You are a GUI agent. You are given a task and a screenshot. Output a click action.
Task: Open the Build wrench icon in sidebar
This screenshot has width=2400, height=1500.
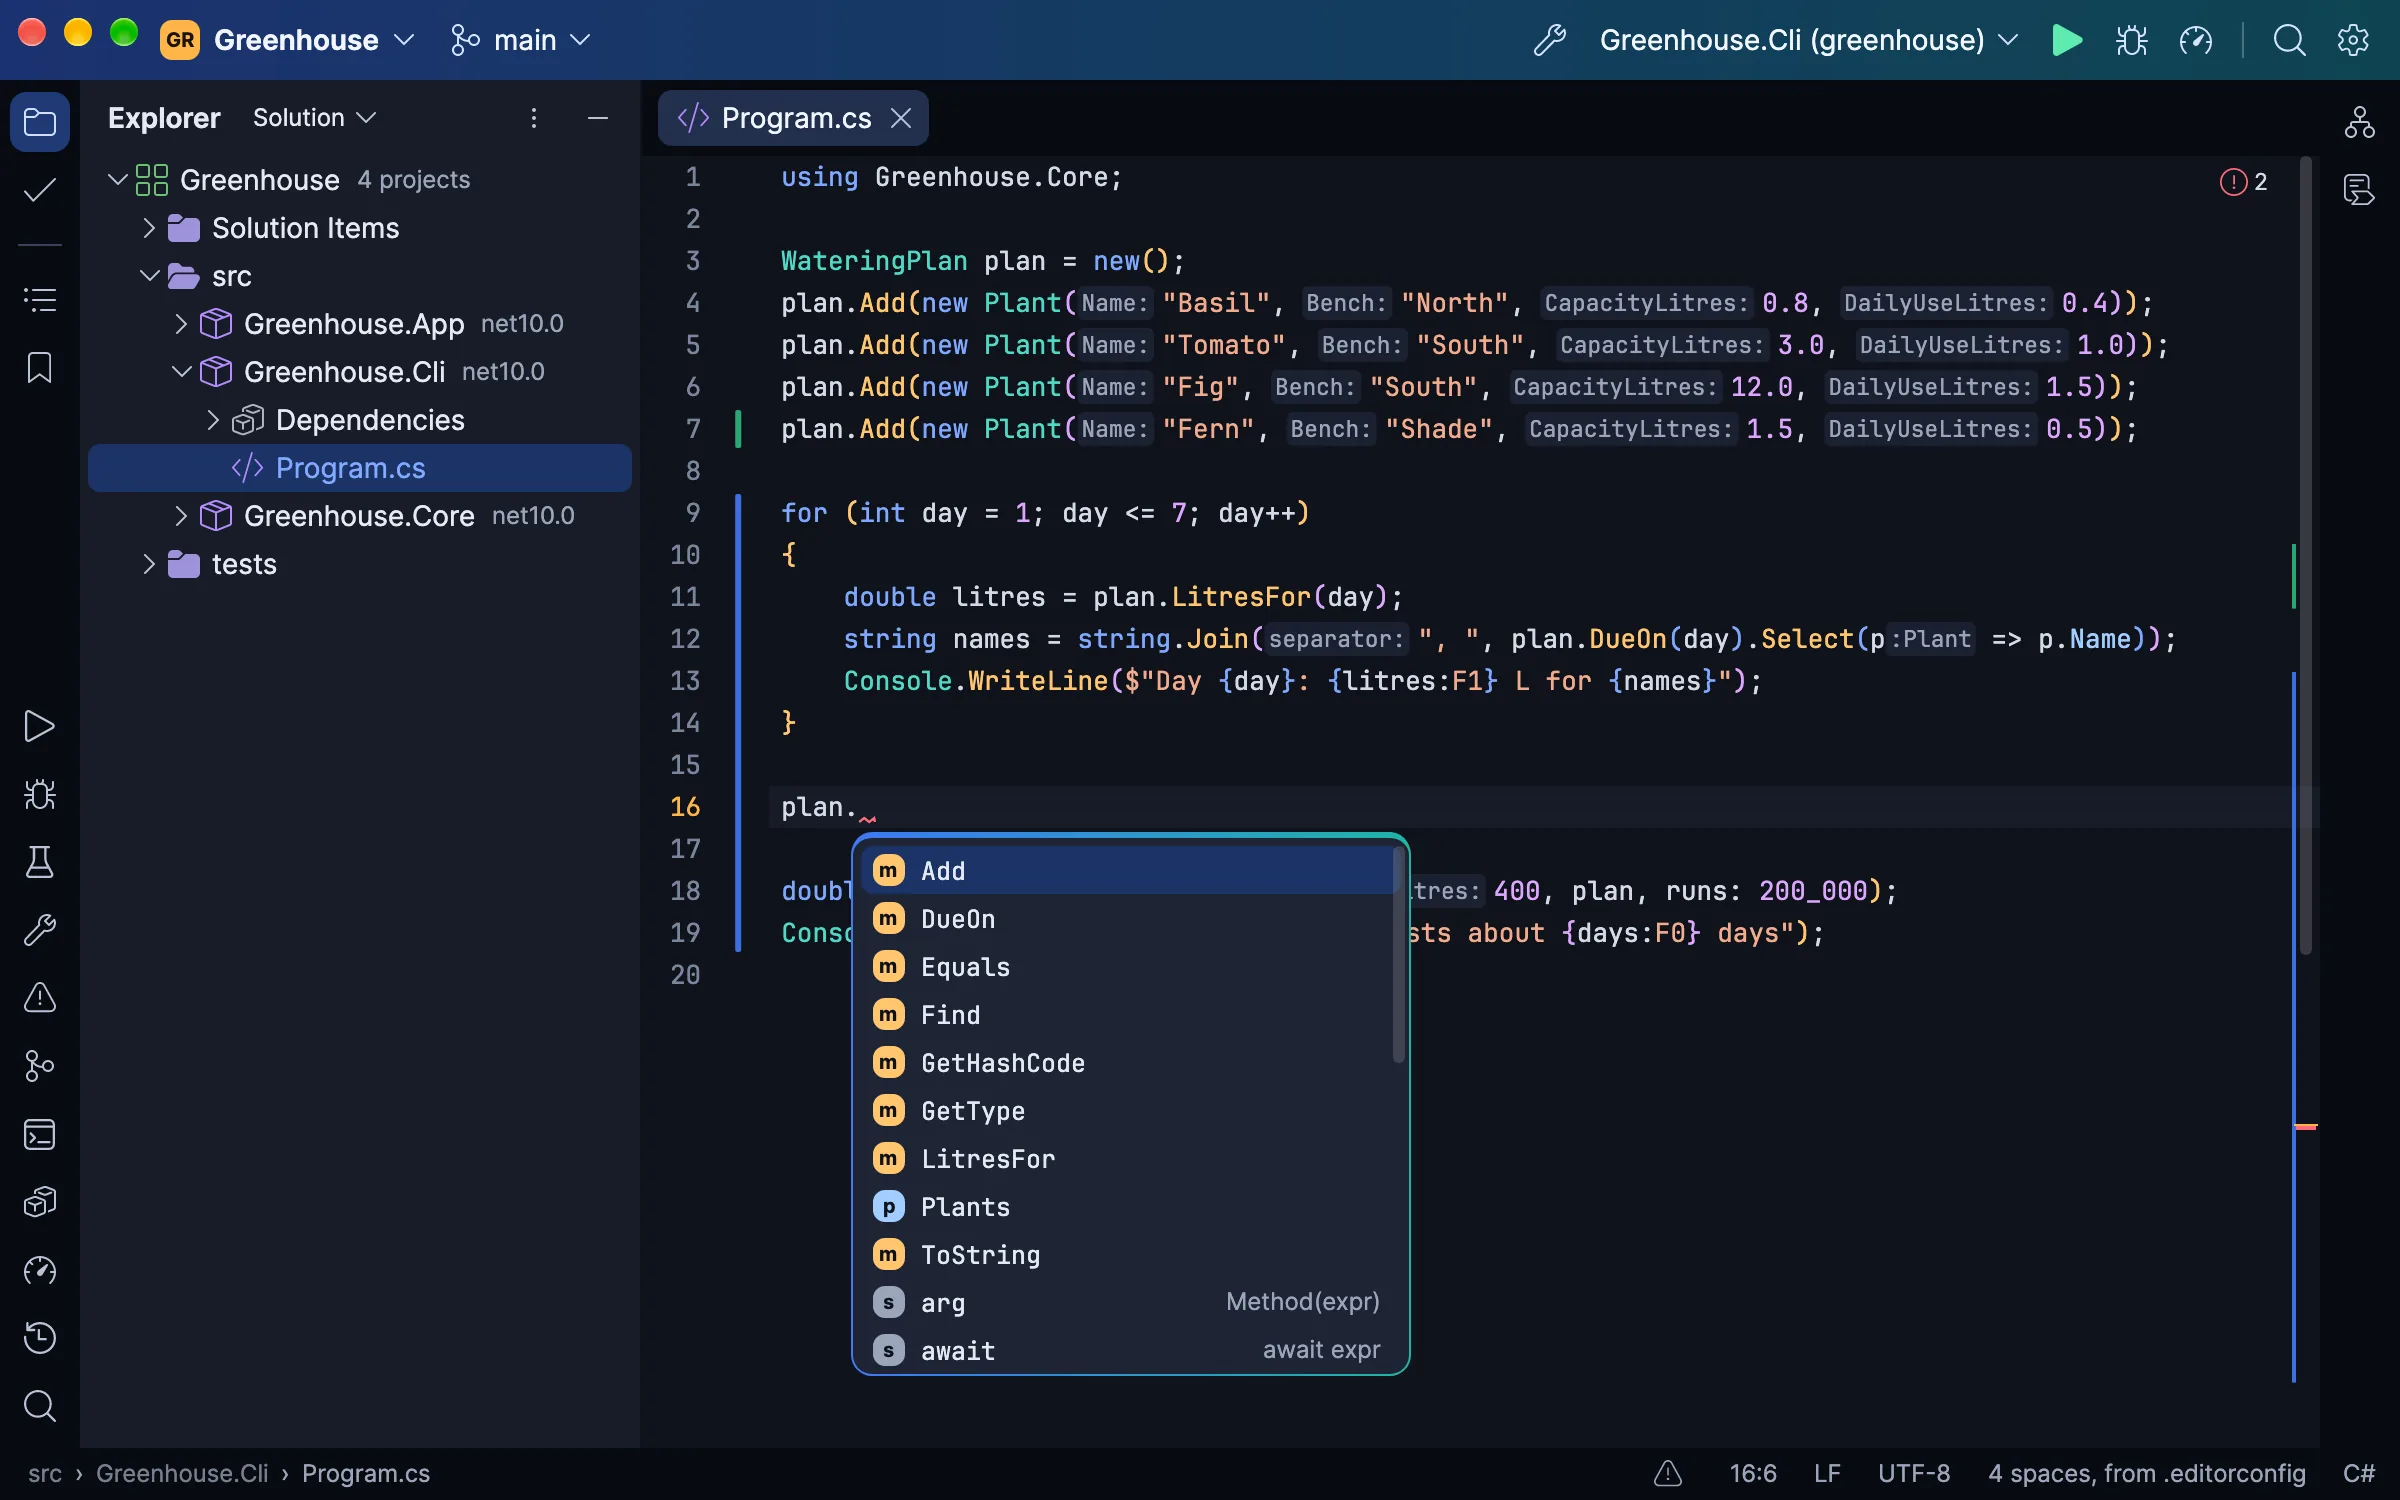click(x=40, y=930)
